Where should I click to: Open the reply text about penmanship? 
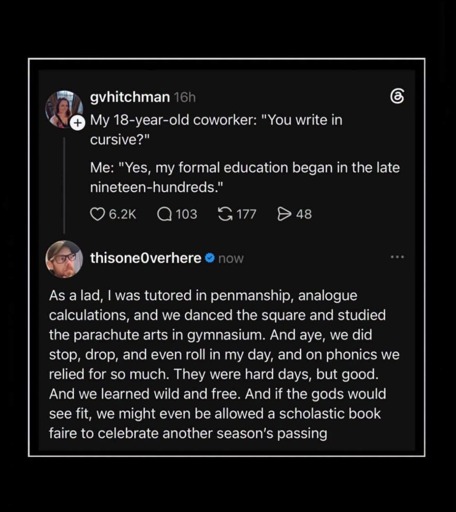point(224,364)
